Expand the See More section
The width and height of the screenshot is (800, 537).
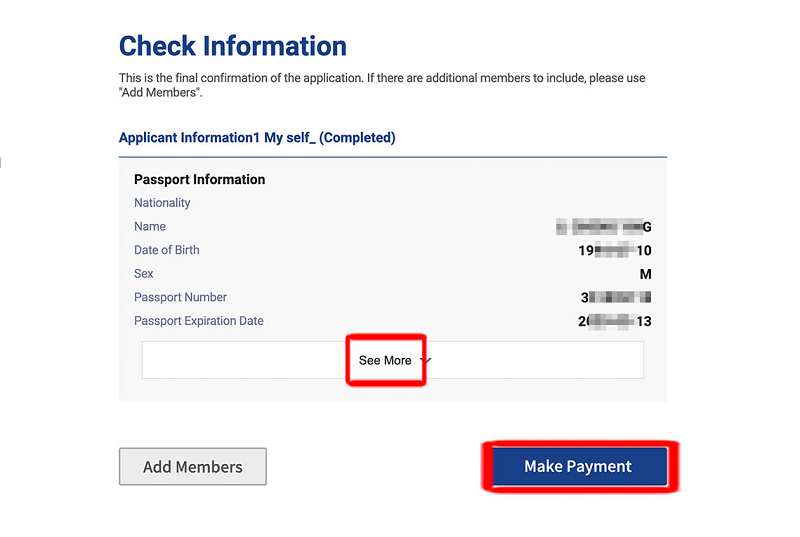point(385,360)
